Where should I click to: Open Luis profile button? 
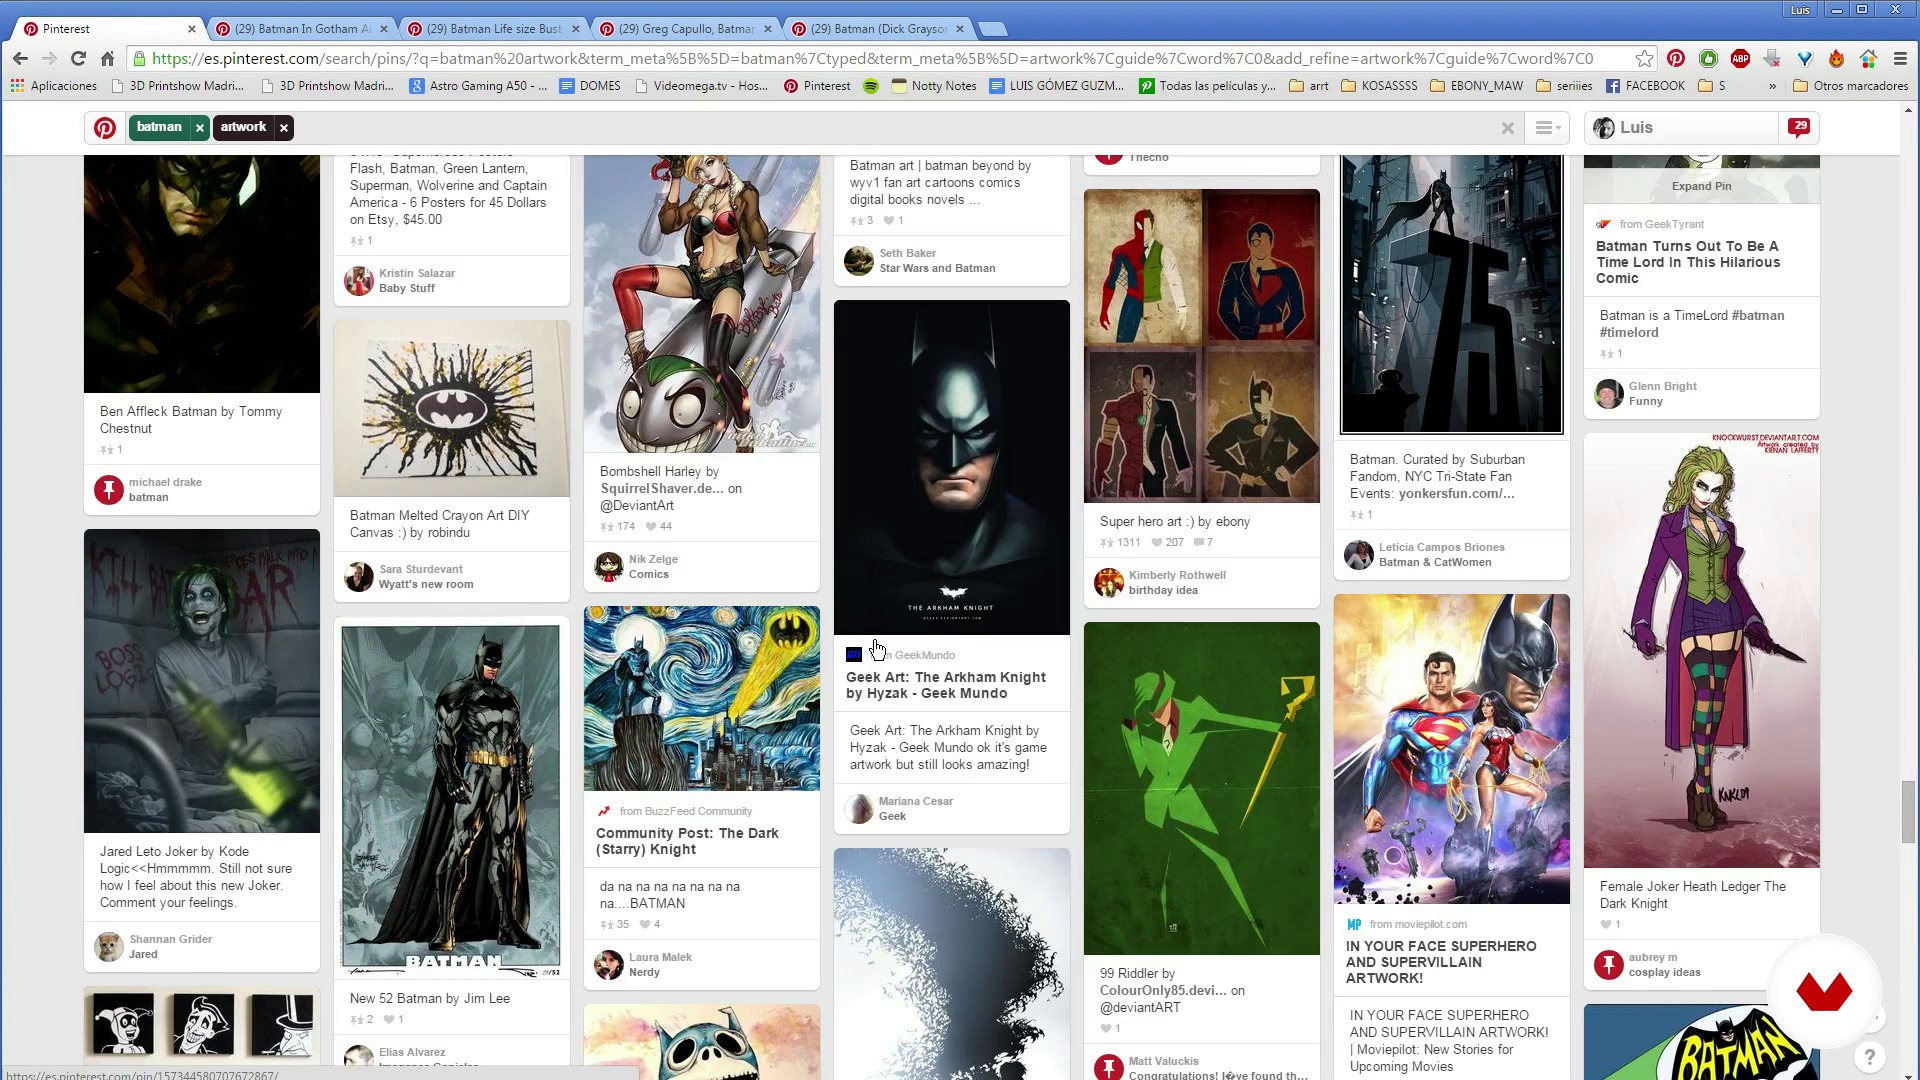[x=1682, y=128]
